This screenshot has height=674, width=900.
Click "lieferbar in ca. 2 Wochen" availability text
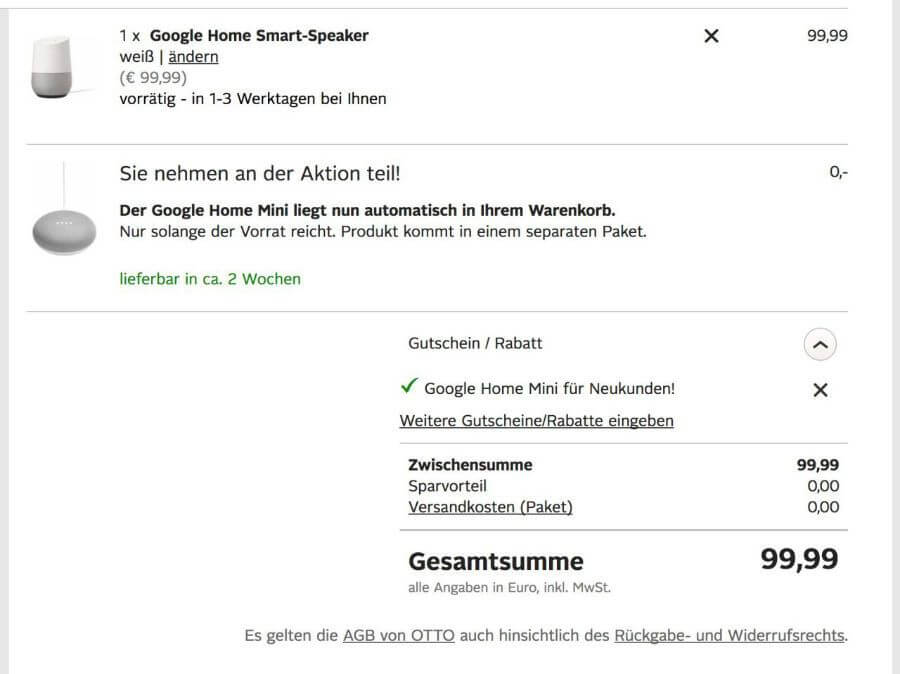210,279
